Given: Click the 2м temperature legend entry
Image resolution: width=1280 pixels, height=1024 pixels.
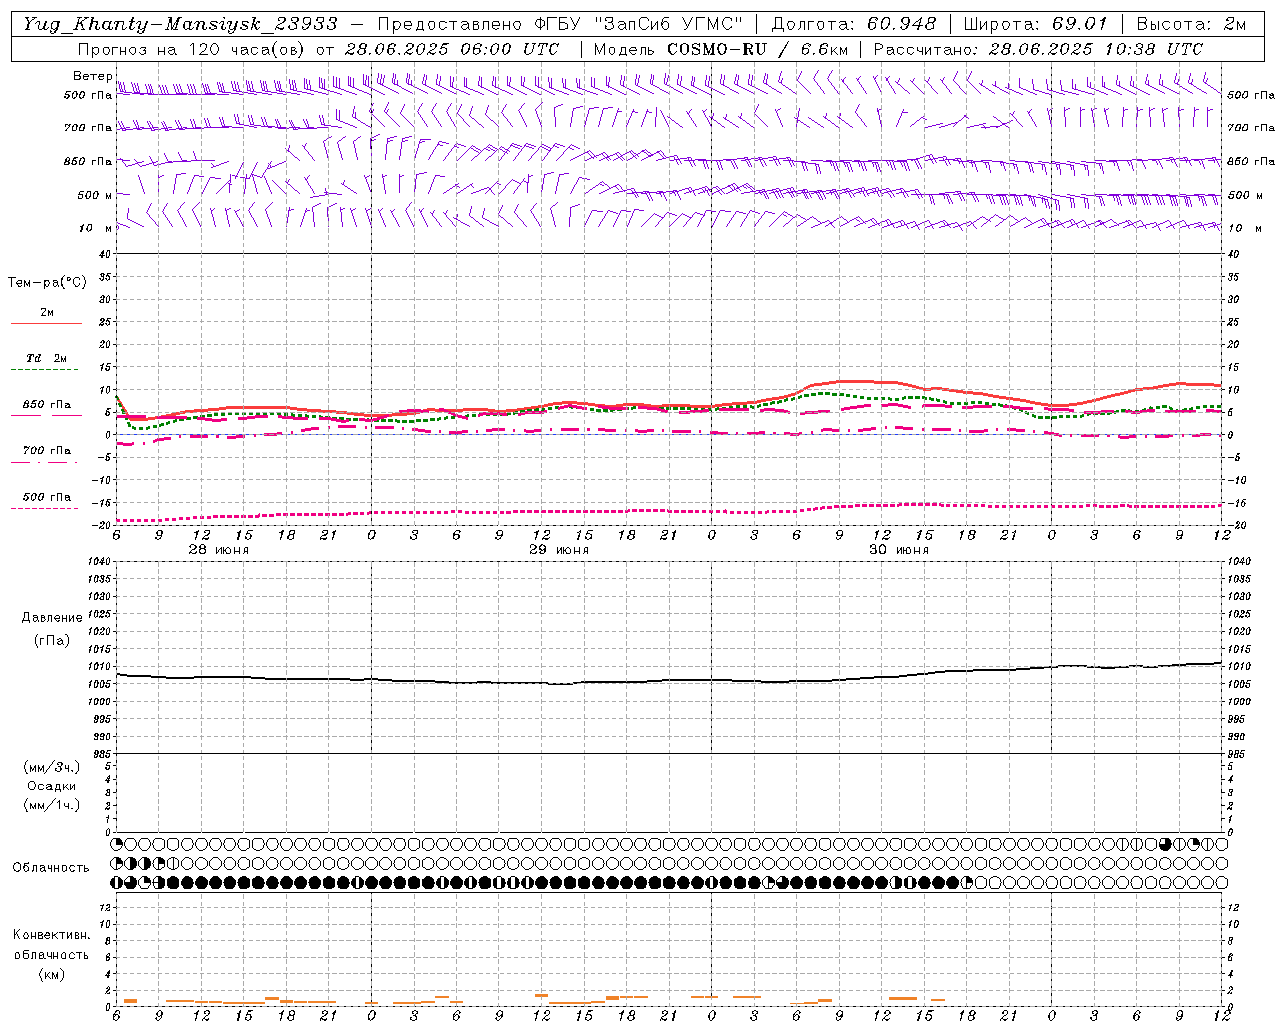Looking at the screenshot, I should pyautogui.click(x=47, y=312).
